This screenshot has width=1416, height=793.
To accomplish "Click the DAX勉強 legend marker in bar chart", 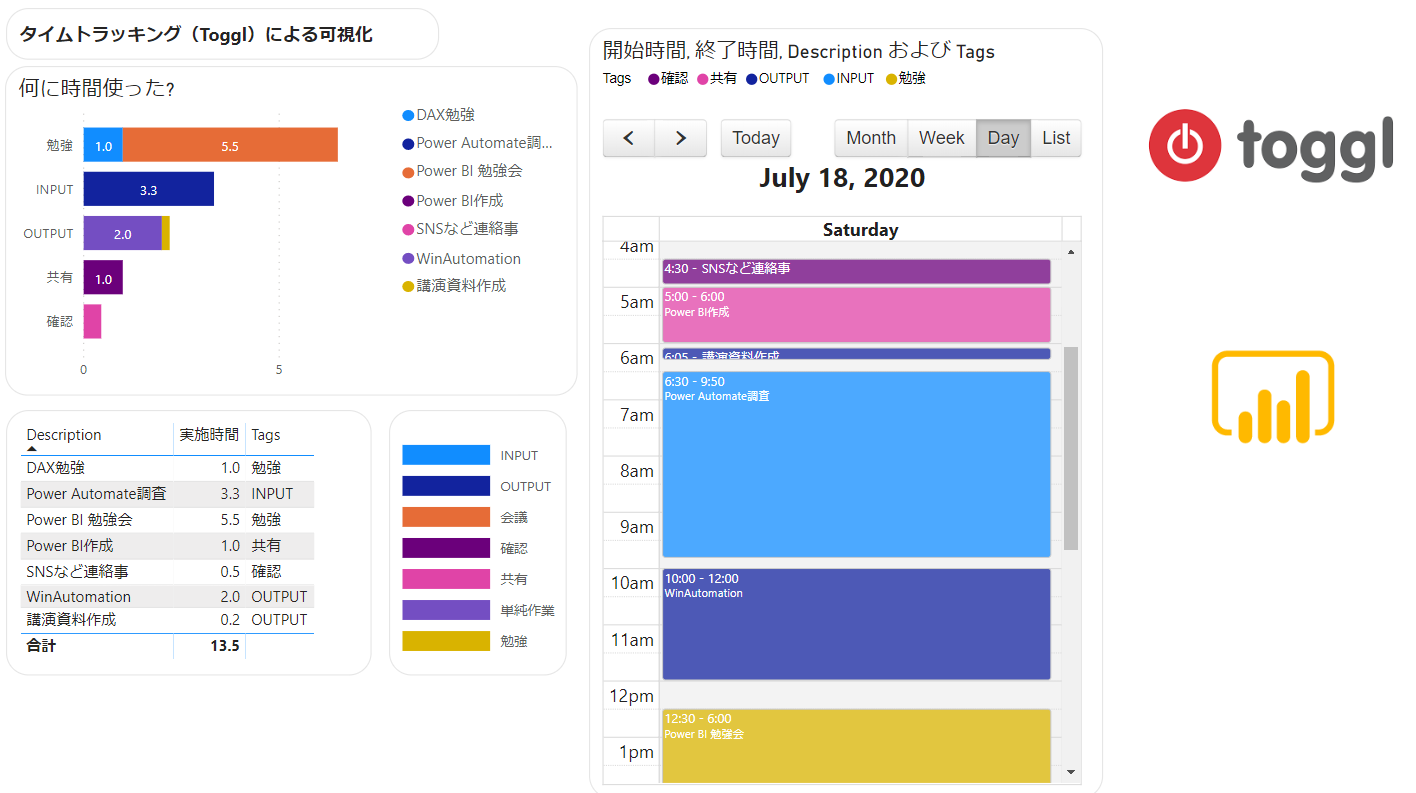I will 408,116.
